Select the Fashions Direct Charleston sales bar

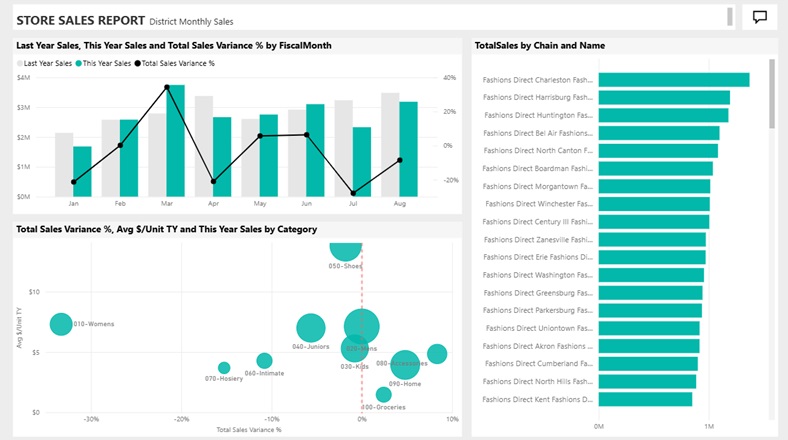pos(673,80)
